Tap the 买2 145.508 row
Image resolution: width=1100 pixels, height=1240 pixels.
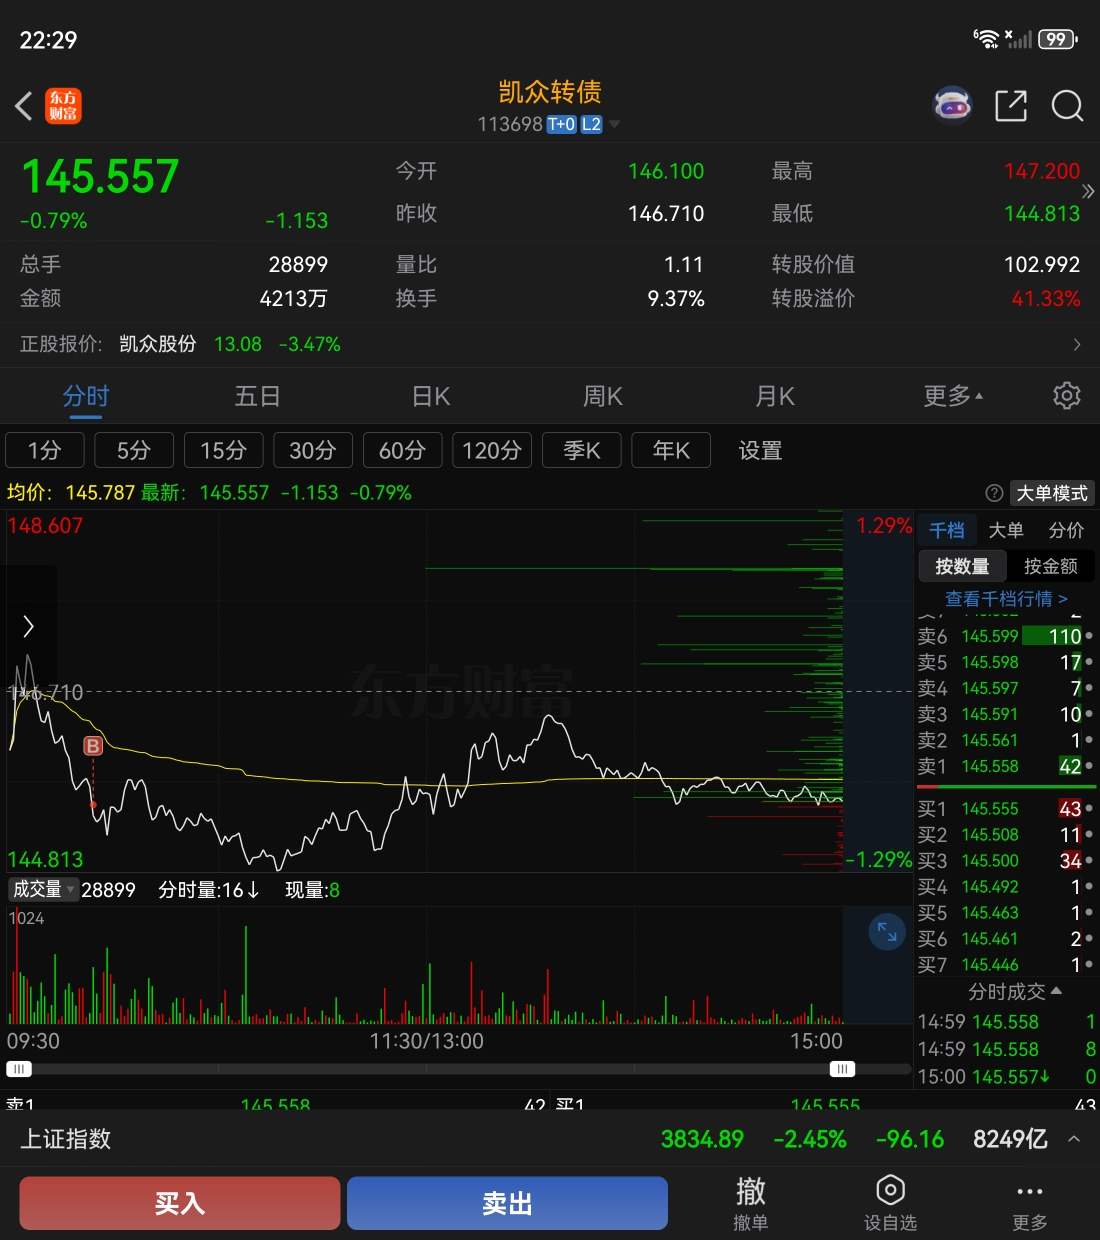tap(1005, 834)
